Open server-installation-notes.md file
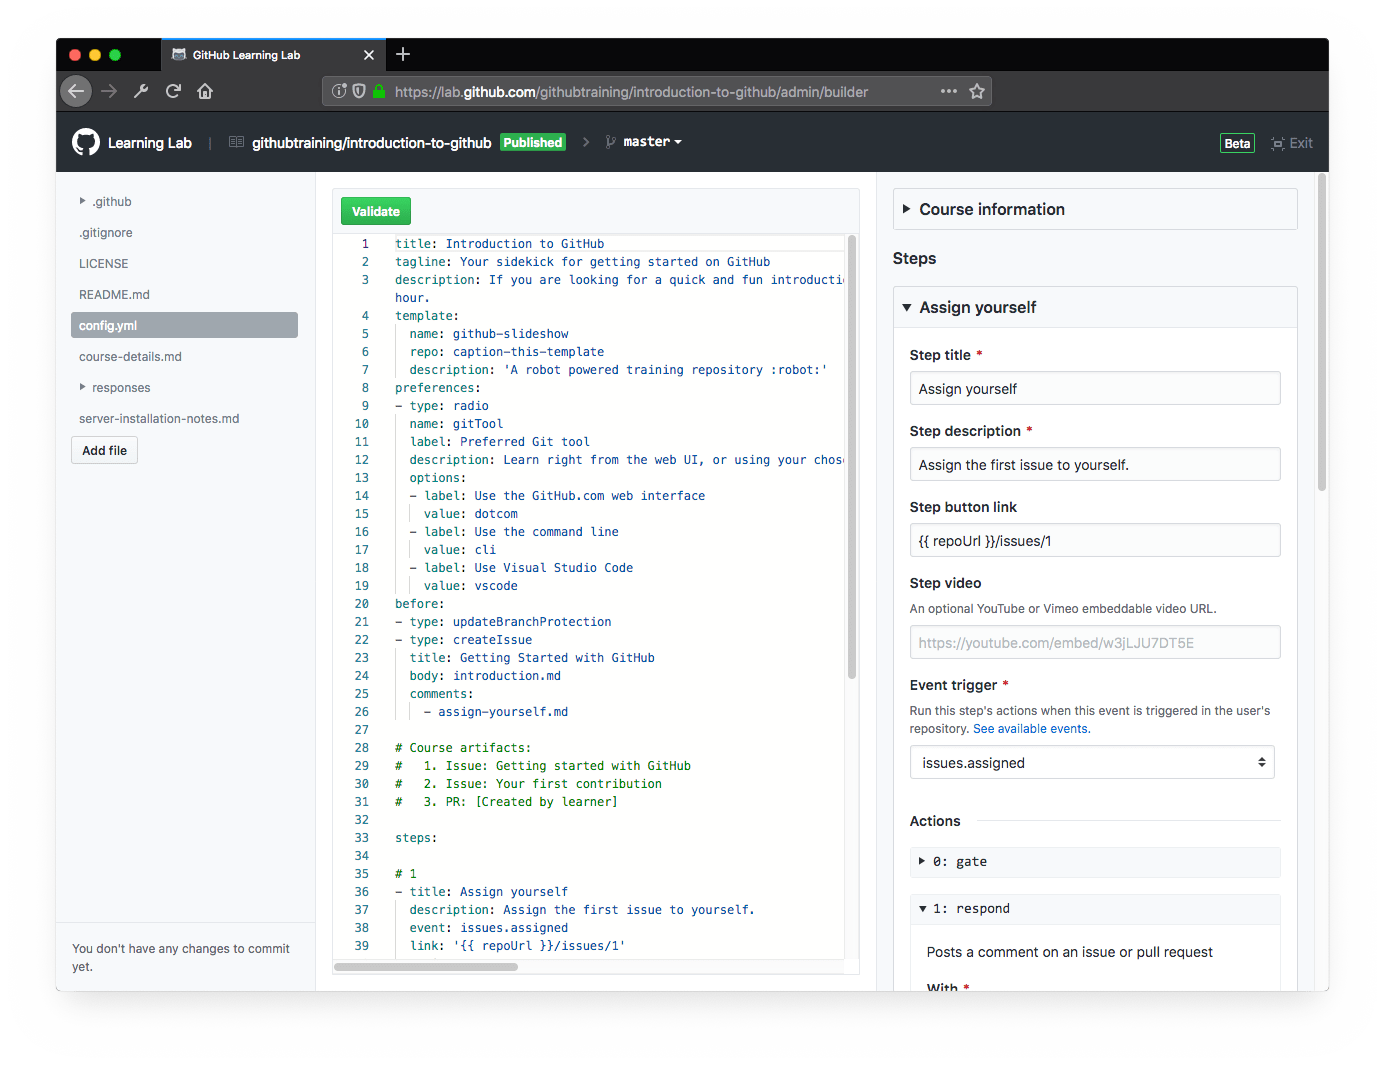This screenshot has width=1385, height=1065. [x=159, y=418]
